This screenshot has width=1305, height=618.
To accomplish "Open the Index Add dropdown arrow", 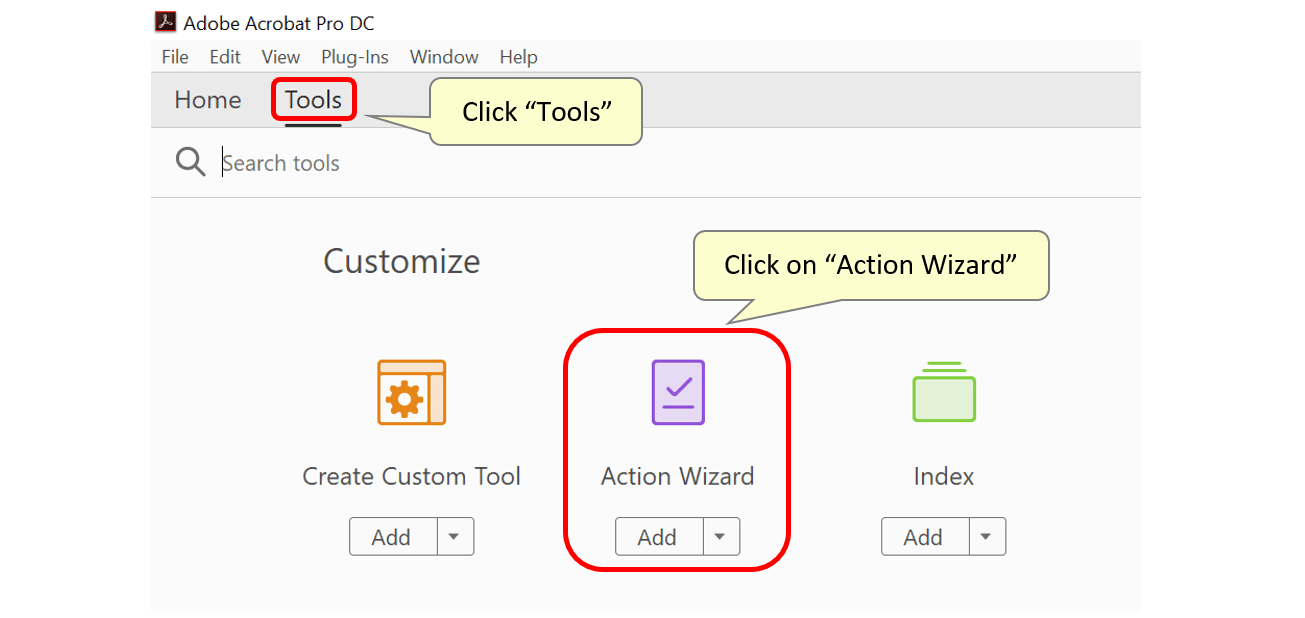I will point(987,536).
